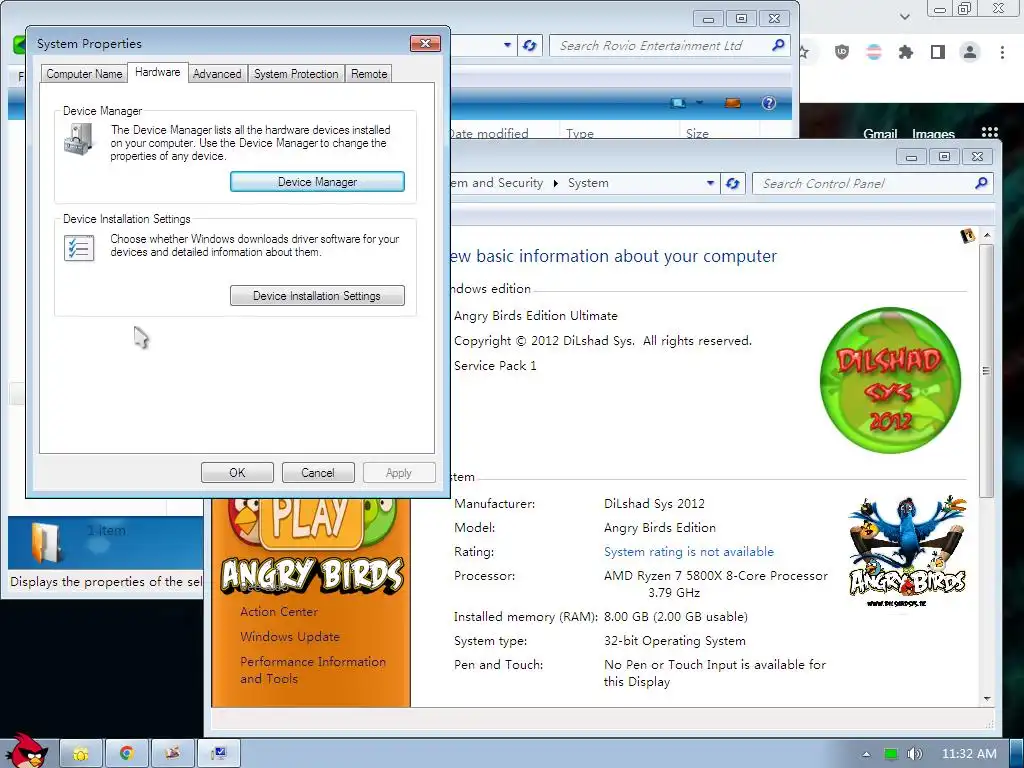
Task: Click the striped flag extension icon
Action: [x=874, y=52]
